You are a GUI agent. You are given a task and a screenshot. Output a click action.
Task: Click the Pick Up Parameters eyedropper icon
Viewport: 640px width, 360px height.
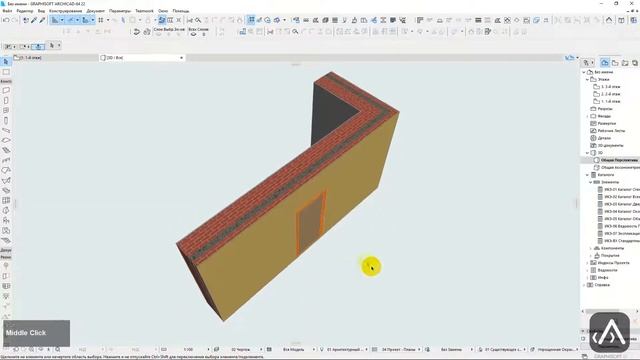(x=34, y=20)
